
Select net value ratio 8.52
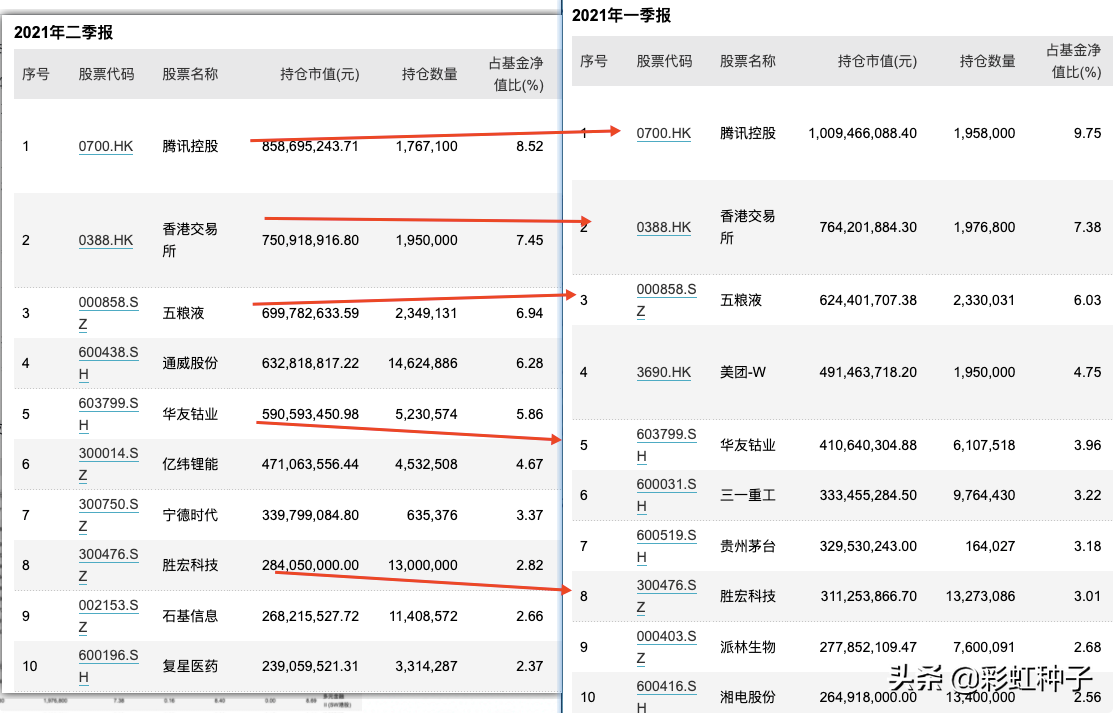pos(530,146)
